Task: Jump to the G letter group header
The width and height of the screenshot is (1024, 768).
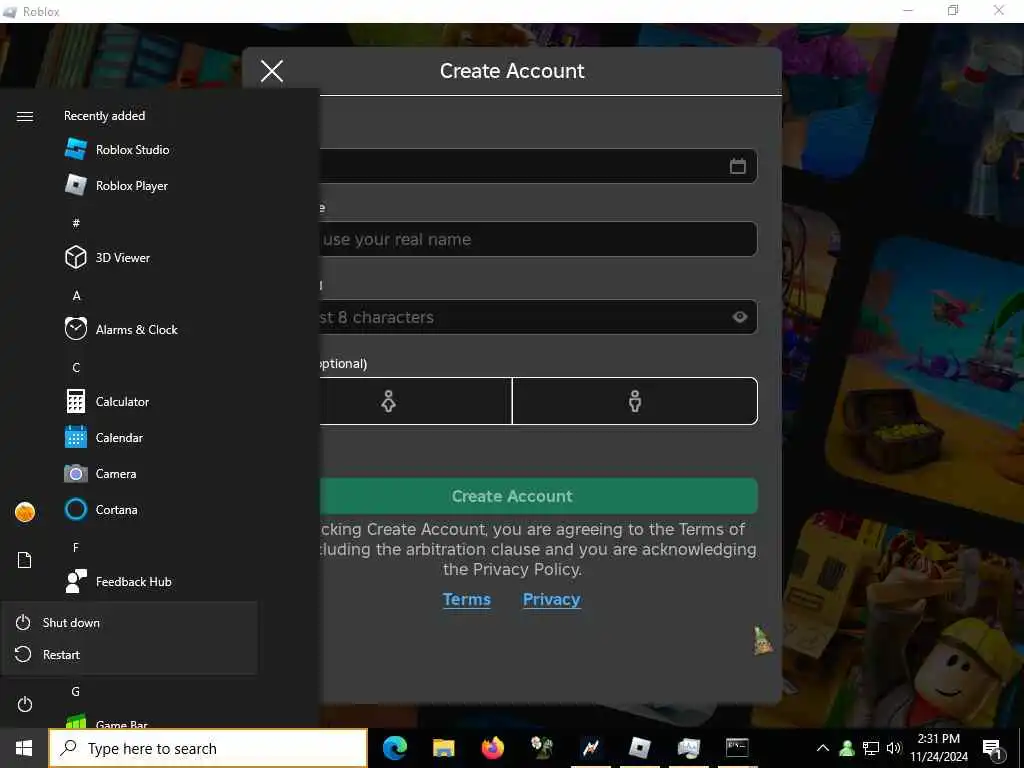Action: pos(76,691)
